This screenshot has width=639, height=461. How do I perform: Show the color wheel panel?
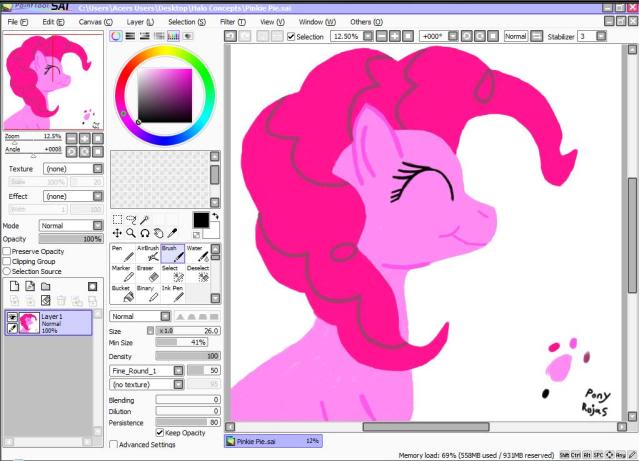pyautogui.click(x=116, y=36)
